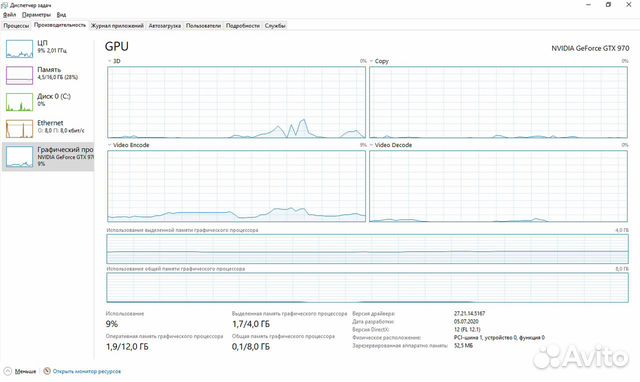
Task: Switch to the Процессы tab
Action: point(16,26)
